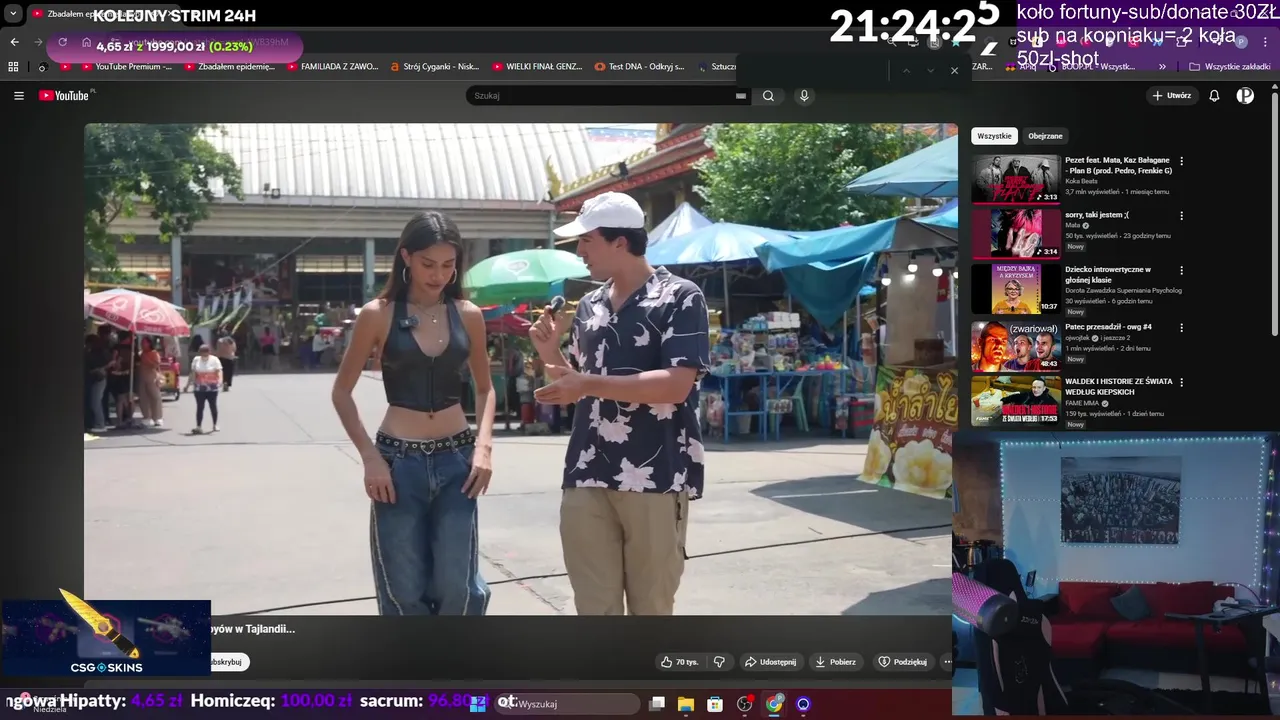1280x720 pixels.
Task: Select the Wszystkie filter chip
Action: coord(994,136)
